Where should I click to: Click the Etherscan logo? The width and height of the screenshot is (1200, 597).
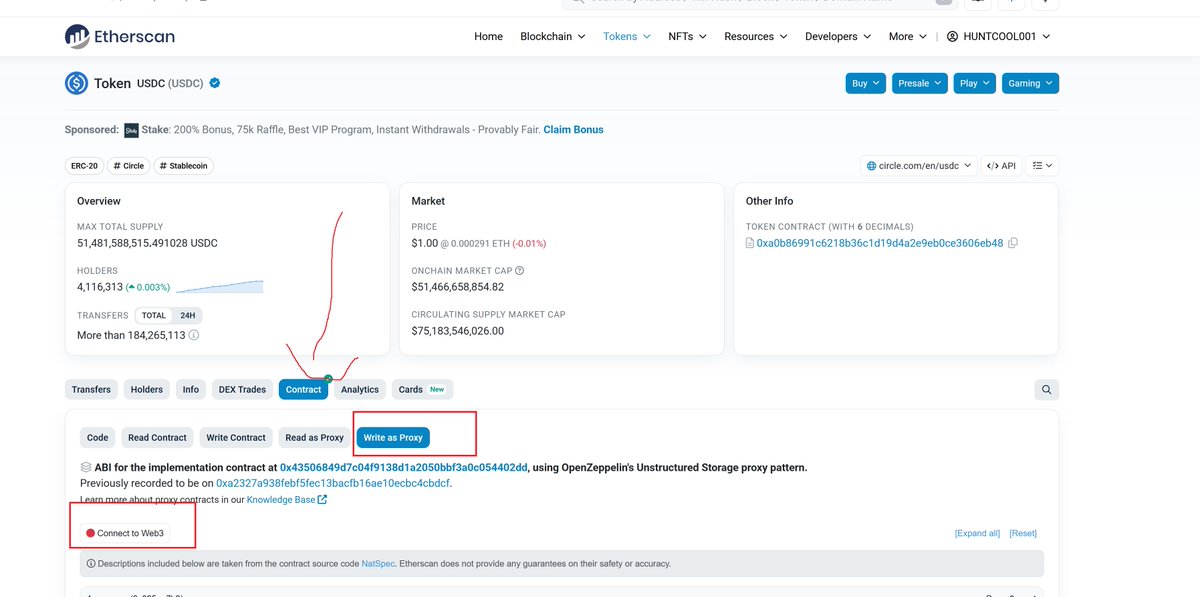[120, 37]
